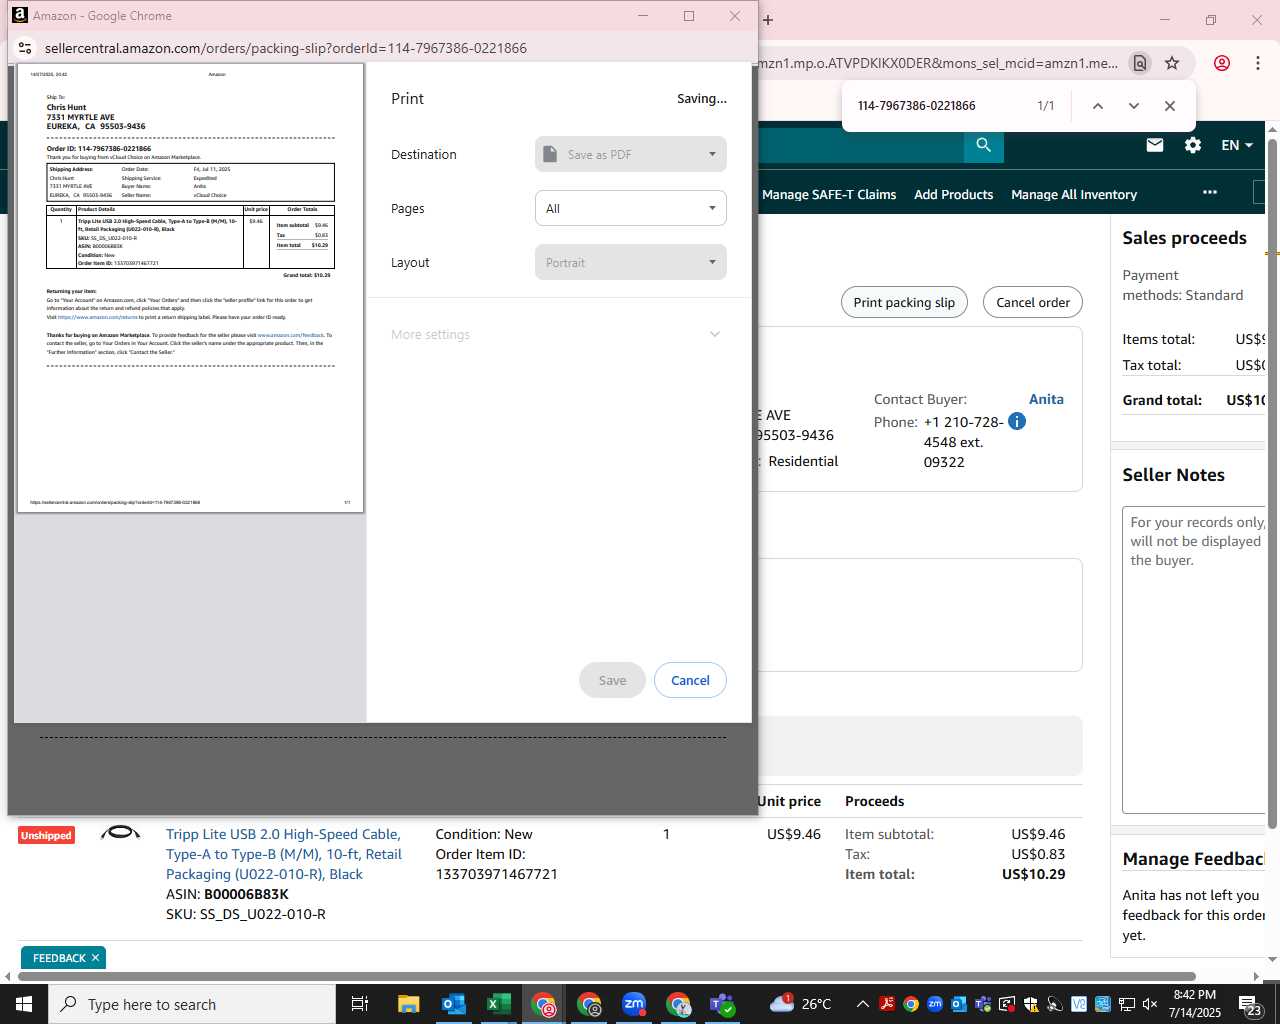
Task: Click the Seller Central search magnifier button
Action: [984, 145]
